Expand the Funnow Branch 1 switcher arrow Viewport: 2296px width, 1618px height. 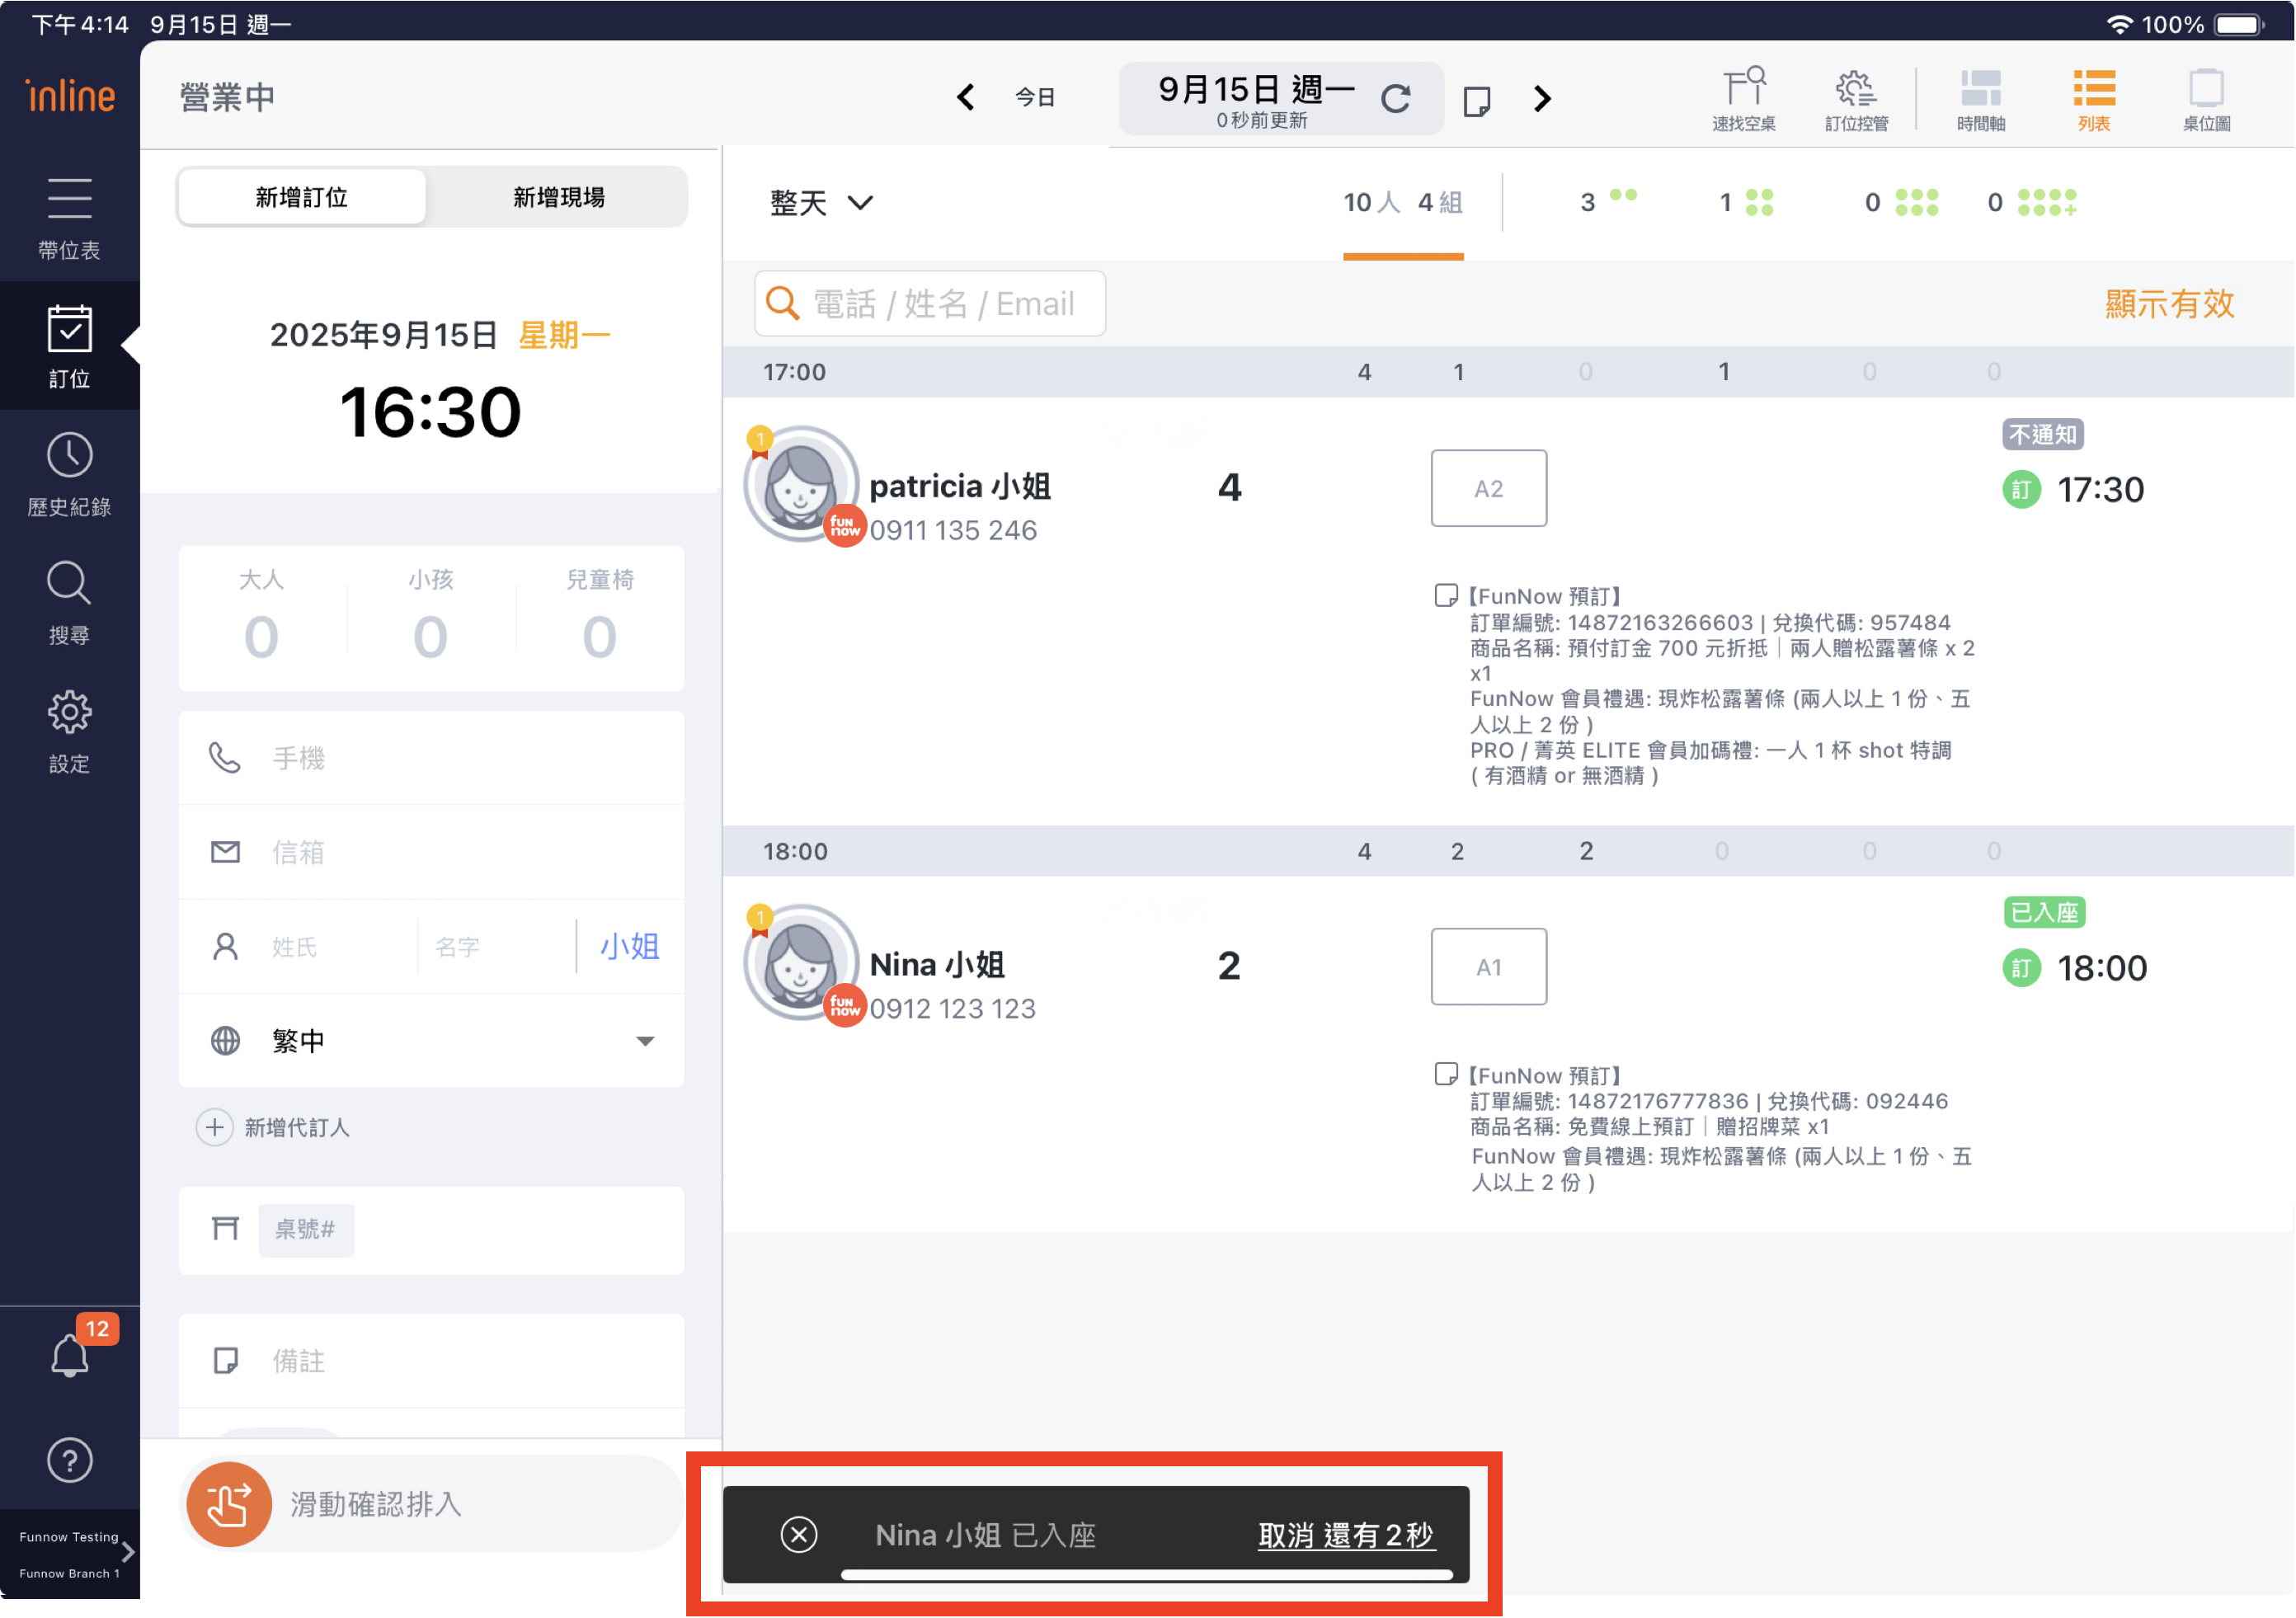click(x=127, y=1552)
